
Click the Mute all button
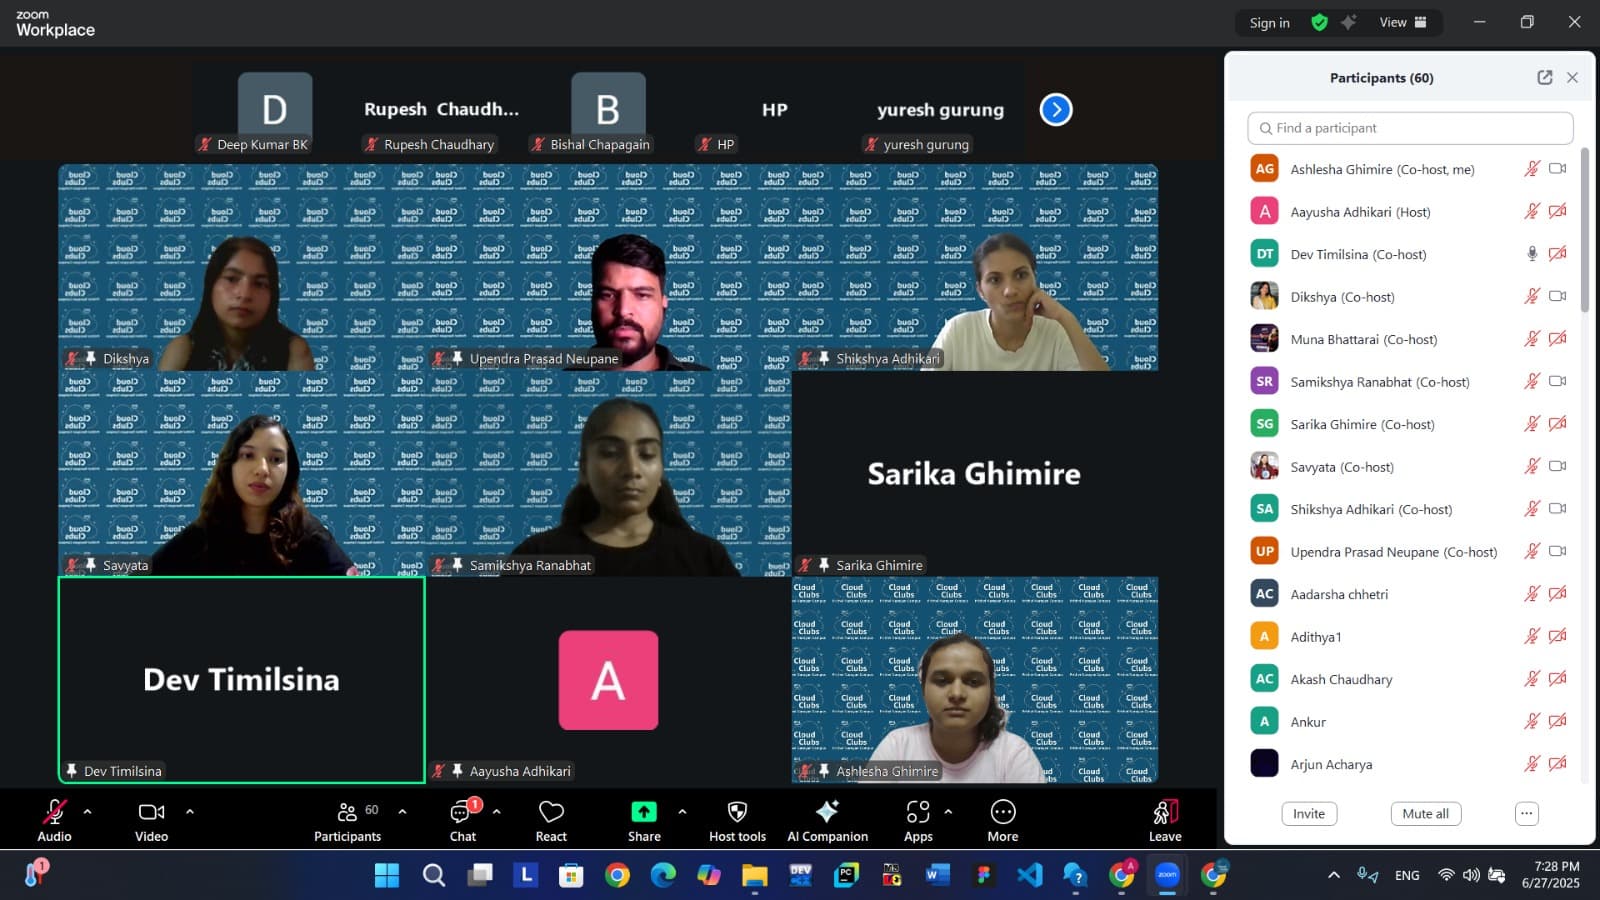point(1425,814)
